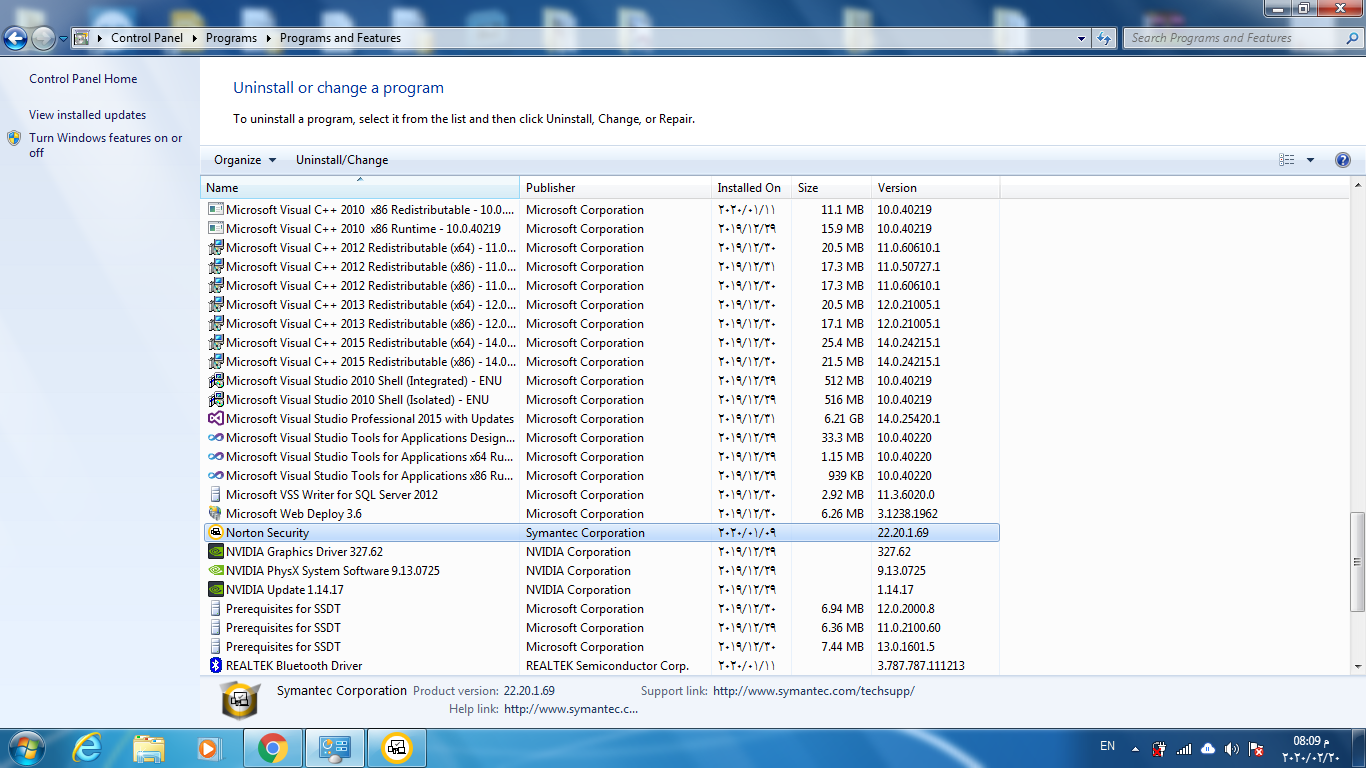Click Control Panel taskbar button
1366x768 pixels.
pos(334,748)
